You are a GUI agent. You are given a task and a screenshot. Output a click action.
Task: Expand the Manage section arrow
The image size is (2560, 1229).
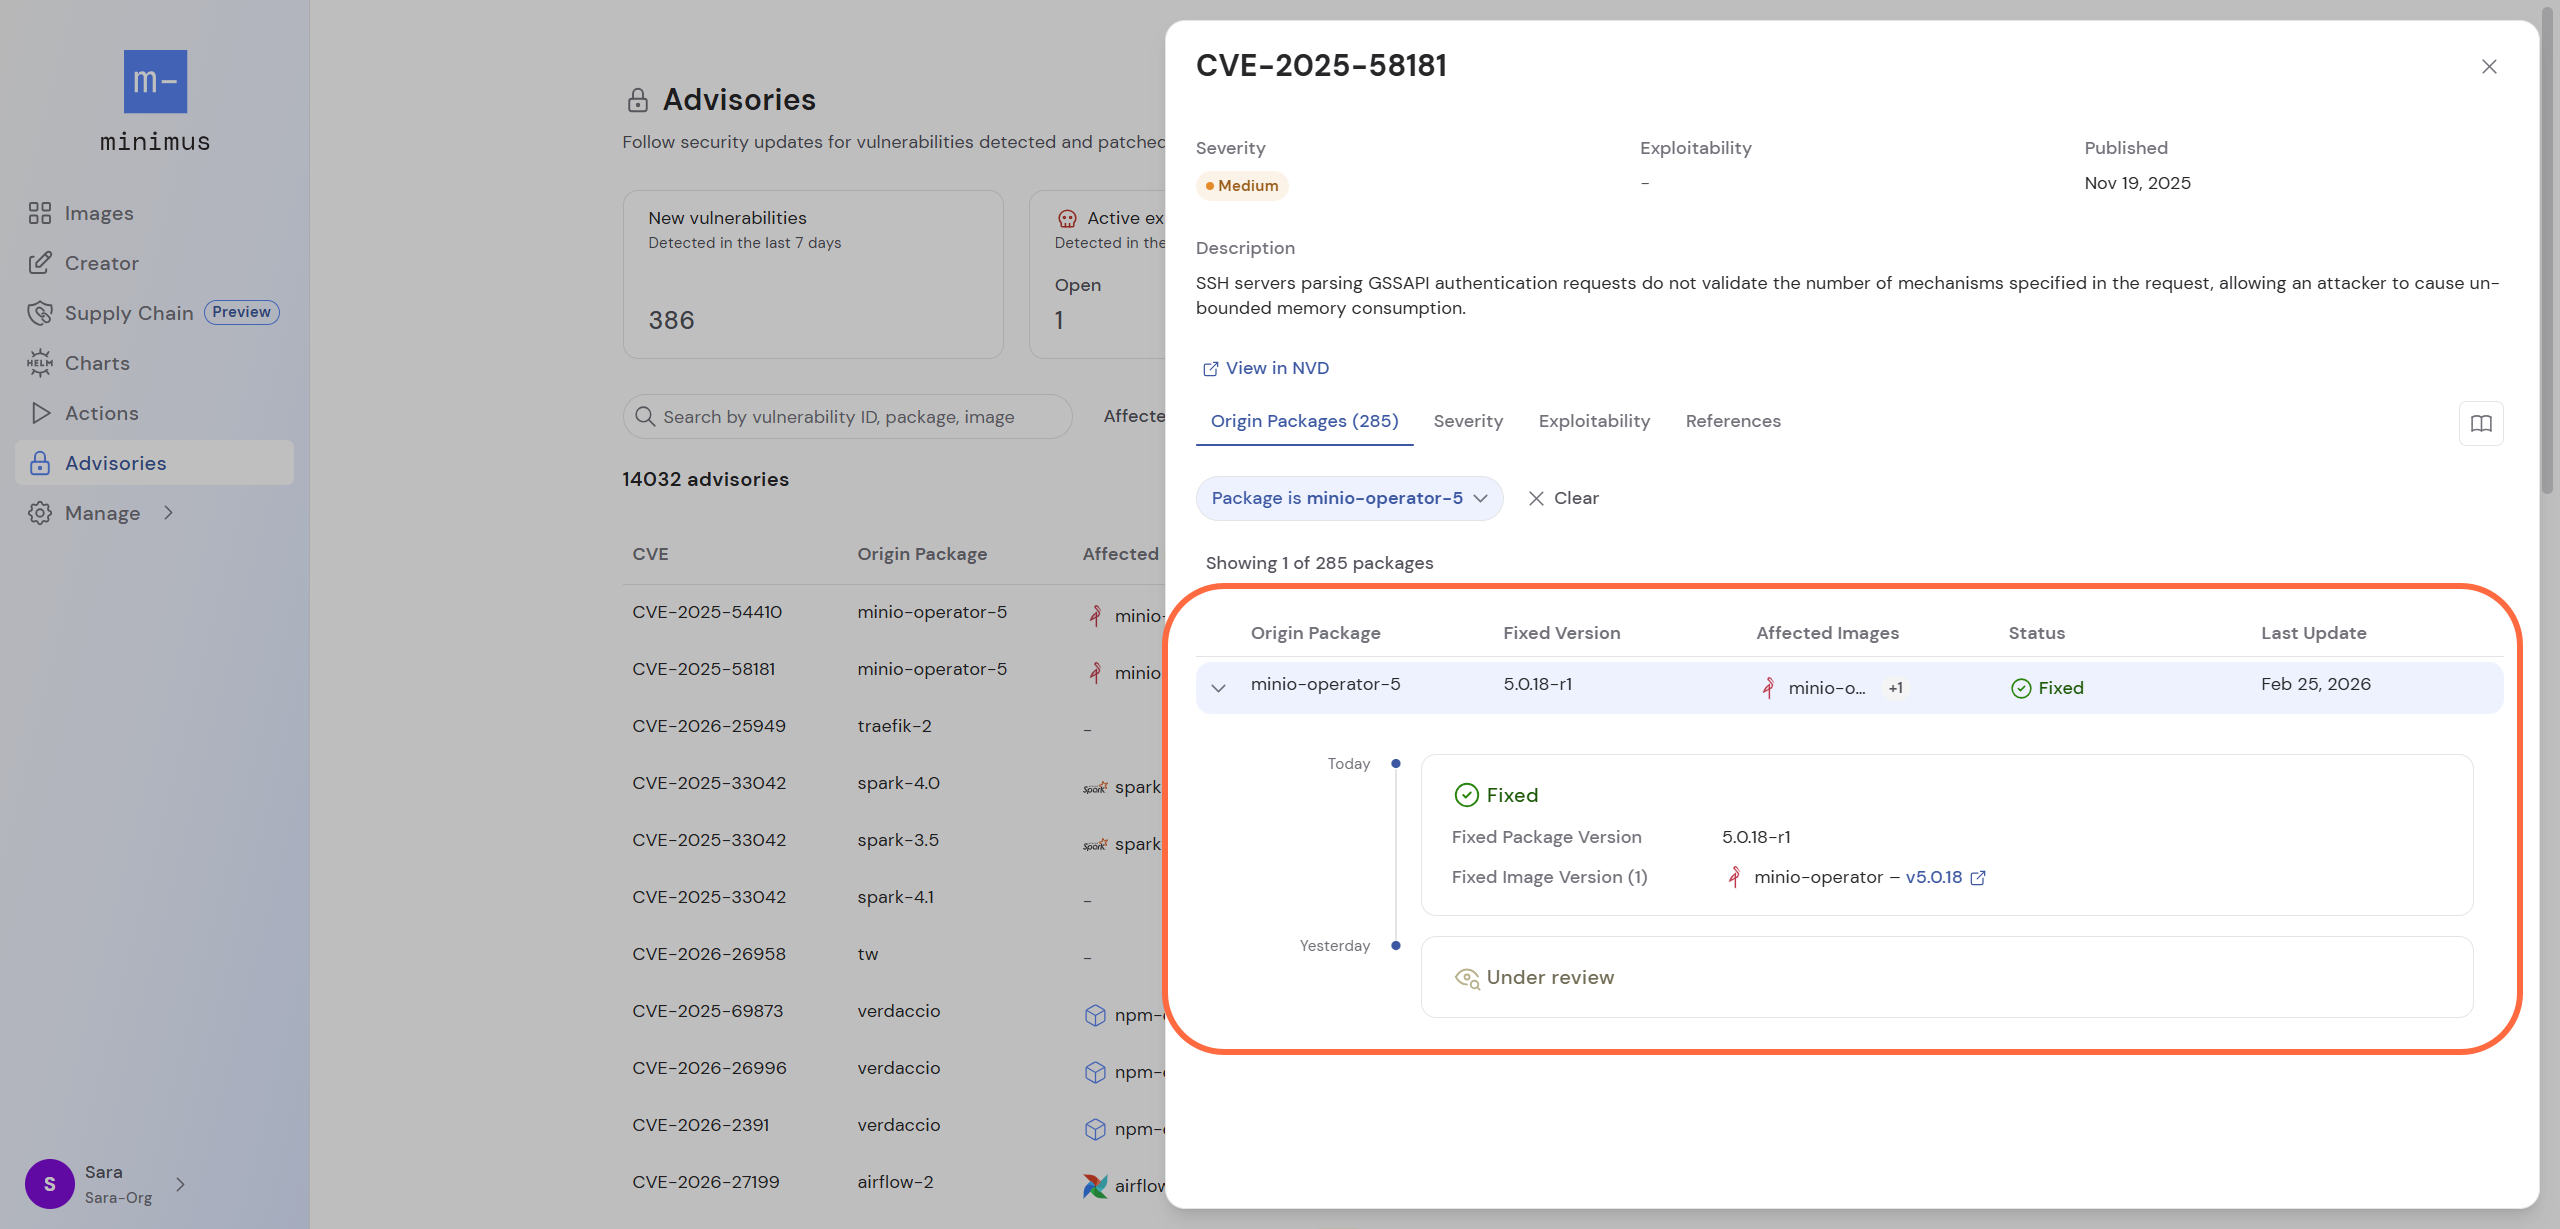tap(168, 513)
